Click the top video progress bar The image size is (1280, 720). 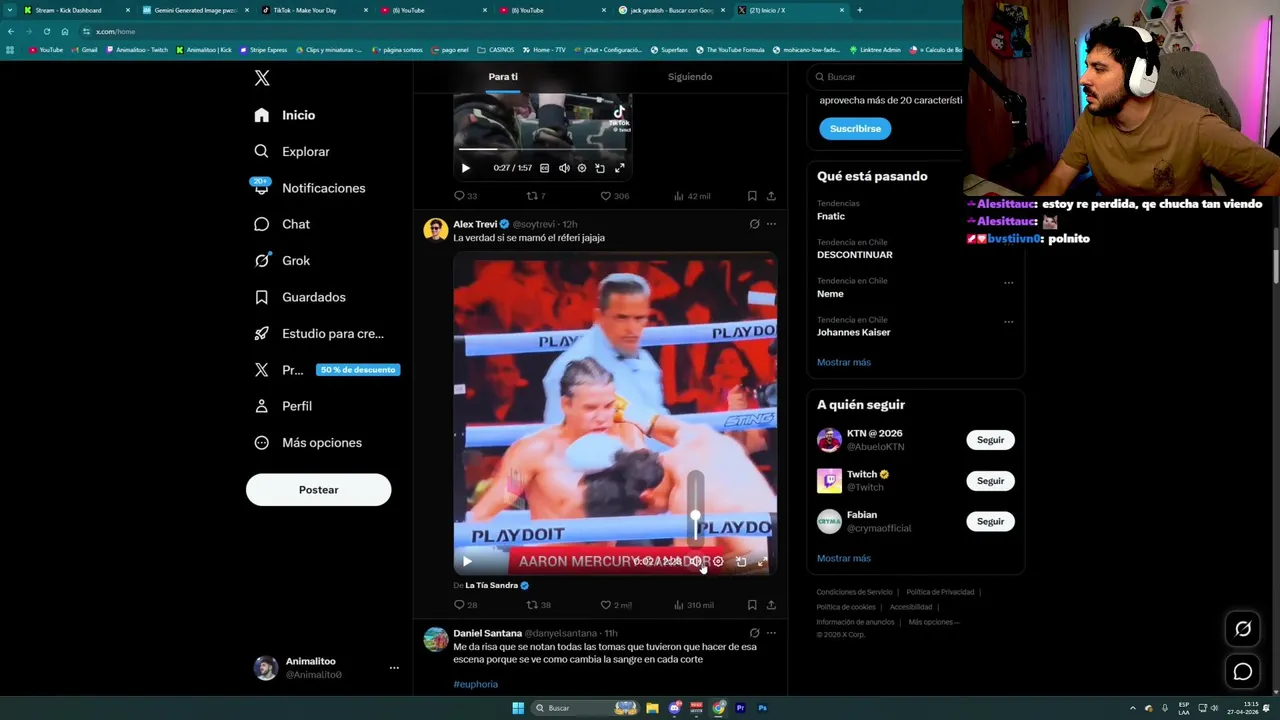(542, 150)
